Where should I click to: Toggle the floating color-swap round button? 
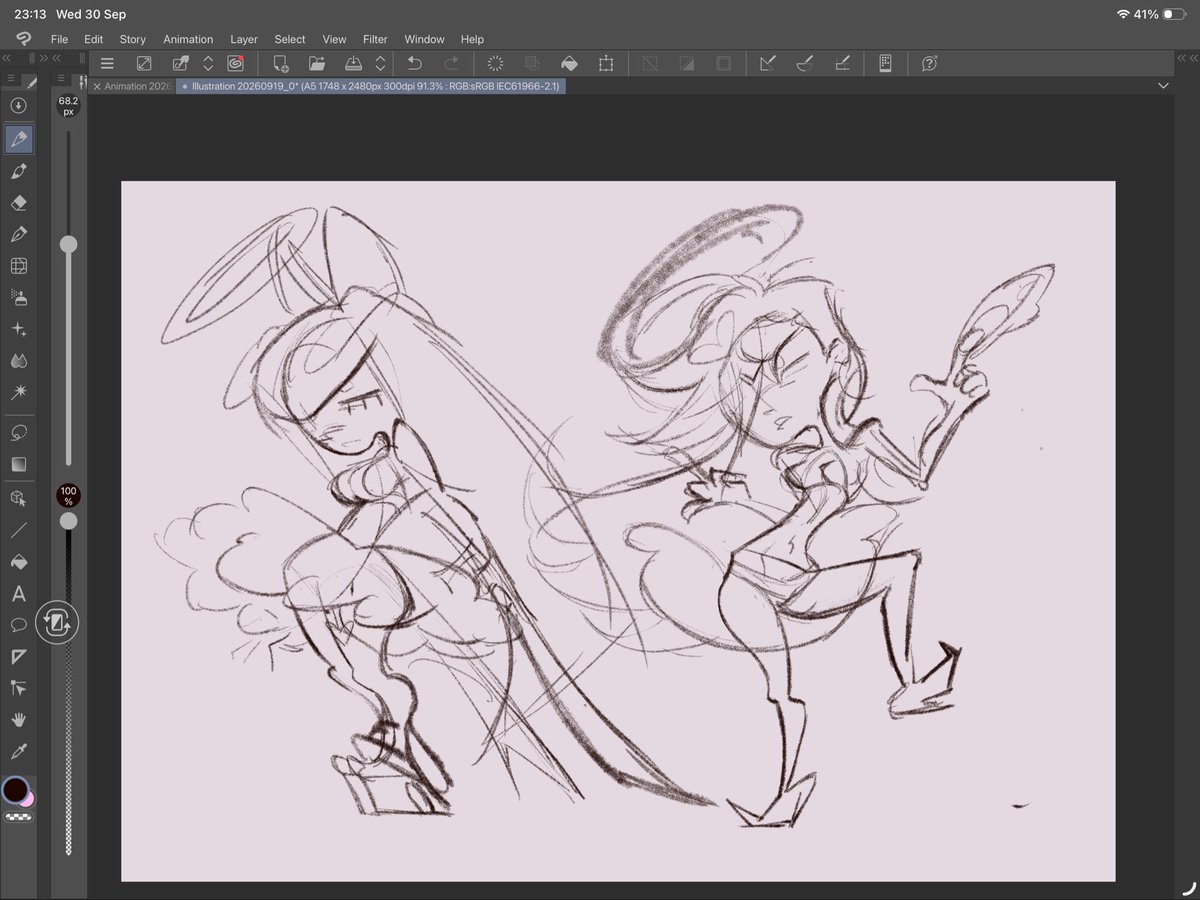57,623
